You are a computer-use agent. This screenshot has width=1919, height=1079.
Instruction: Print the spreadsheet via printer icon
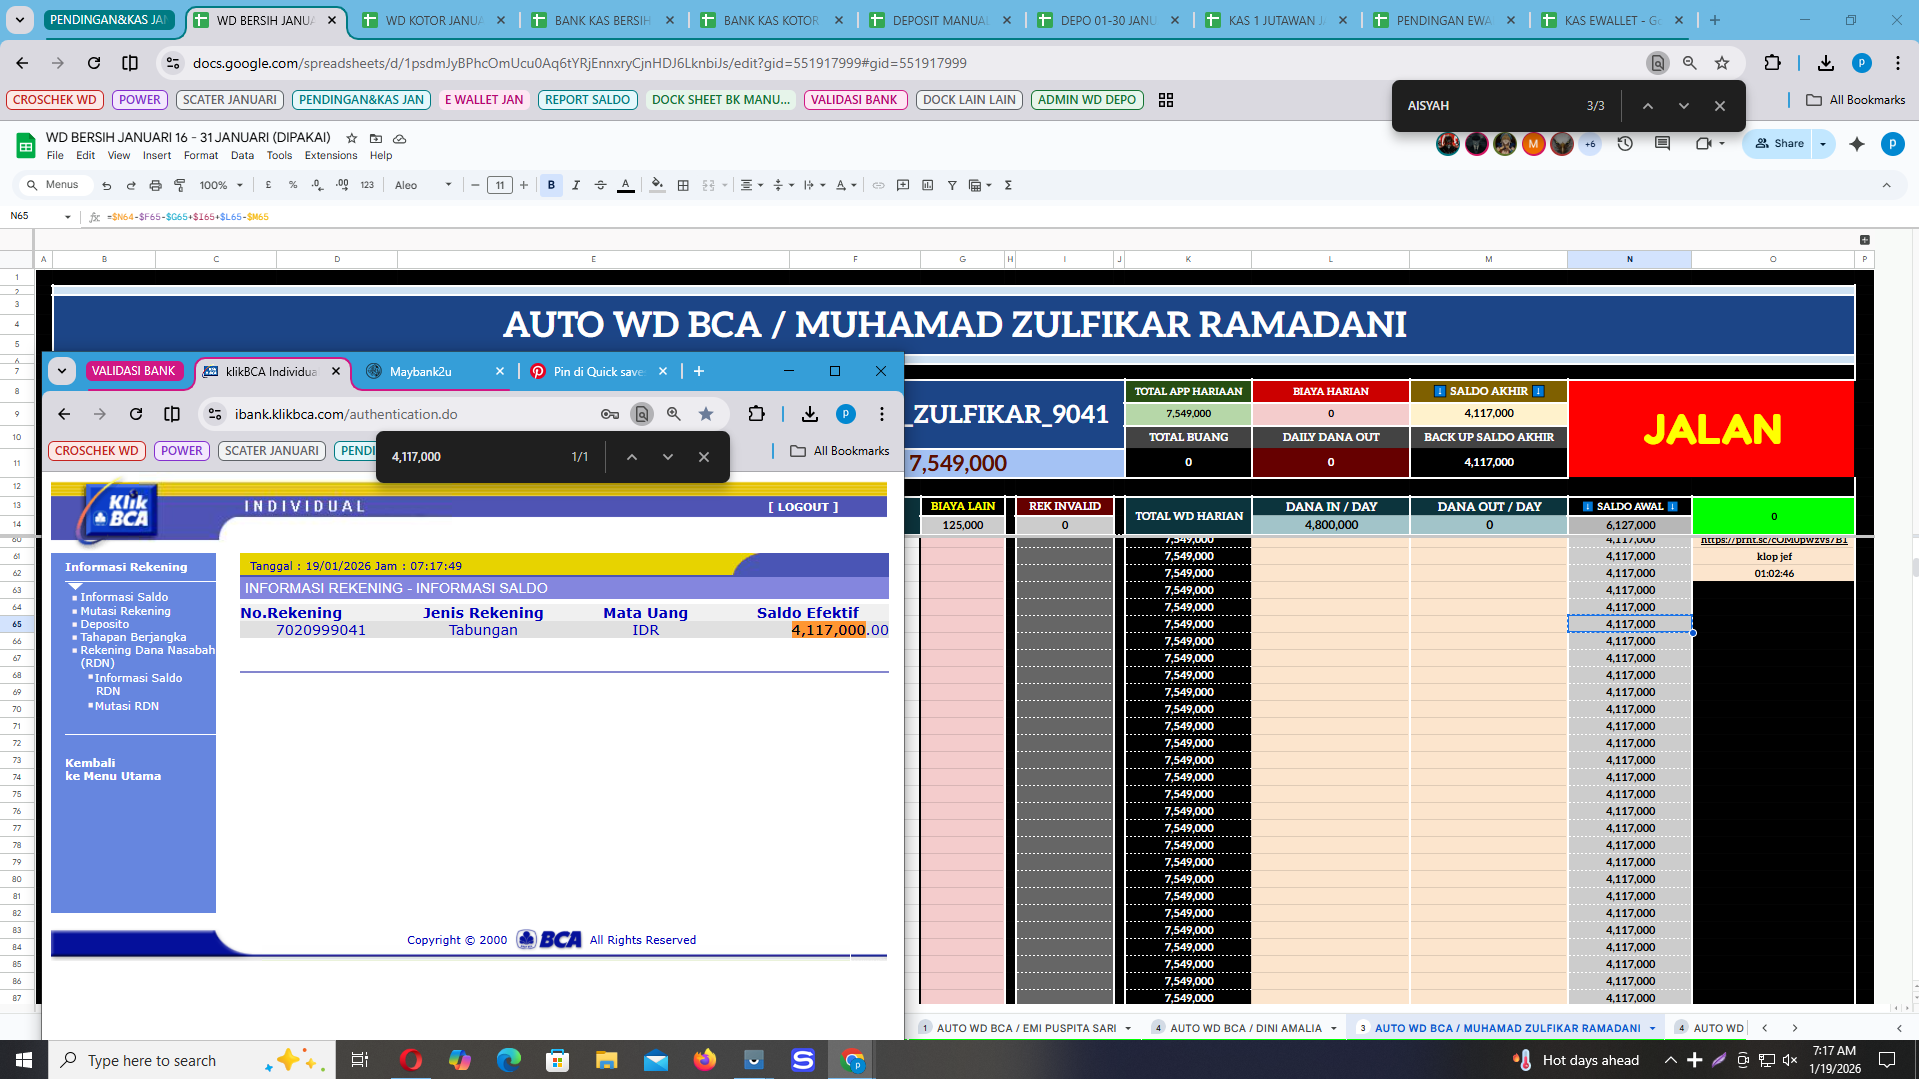[x=155, y=185]
